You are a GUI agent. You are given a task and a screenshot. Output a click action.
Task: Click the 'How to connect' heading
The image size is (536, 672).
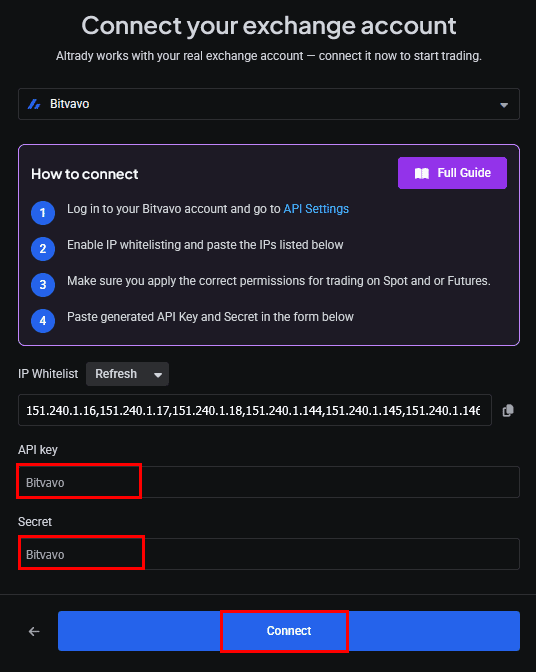pos(84,174)
